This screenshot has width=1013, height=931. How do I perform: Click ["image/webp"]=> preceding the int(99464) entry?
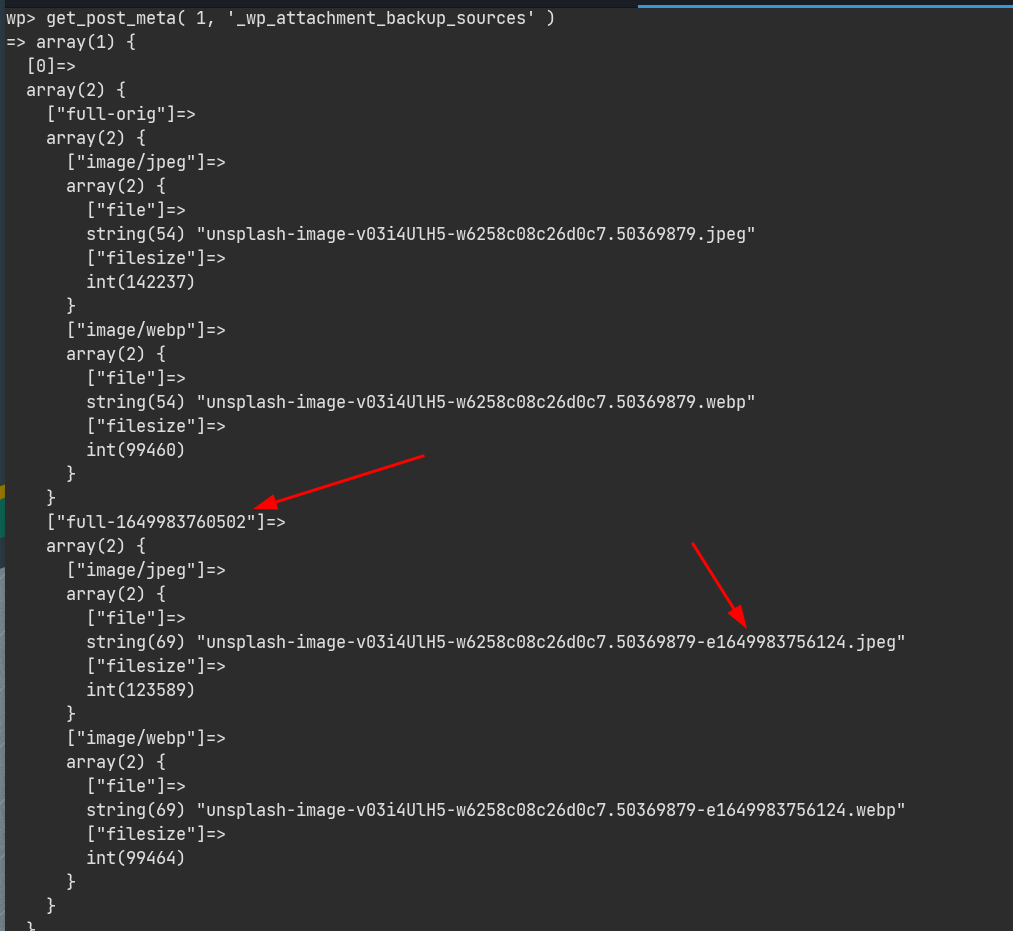[x=146, y=738]
